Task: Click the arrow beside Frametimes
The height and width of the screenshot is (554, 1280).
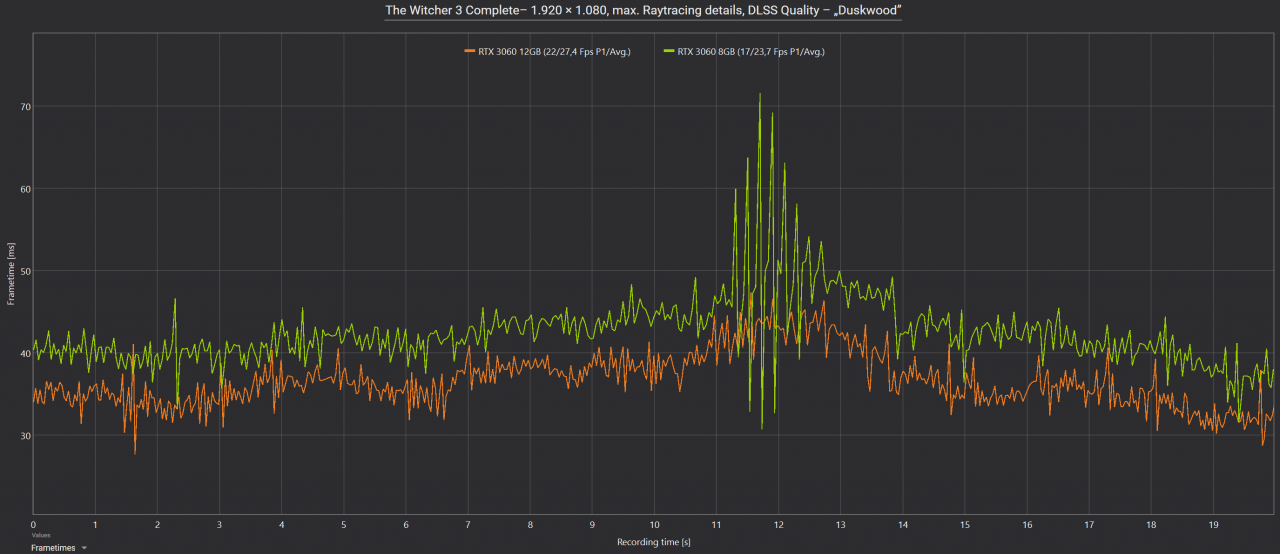Action: click(x=84, y=548)
